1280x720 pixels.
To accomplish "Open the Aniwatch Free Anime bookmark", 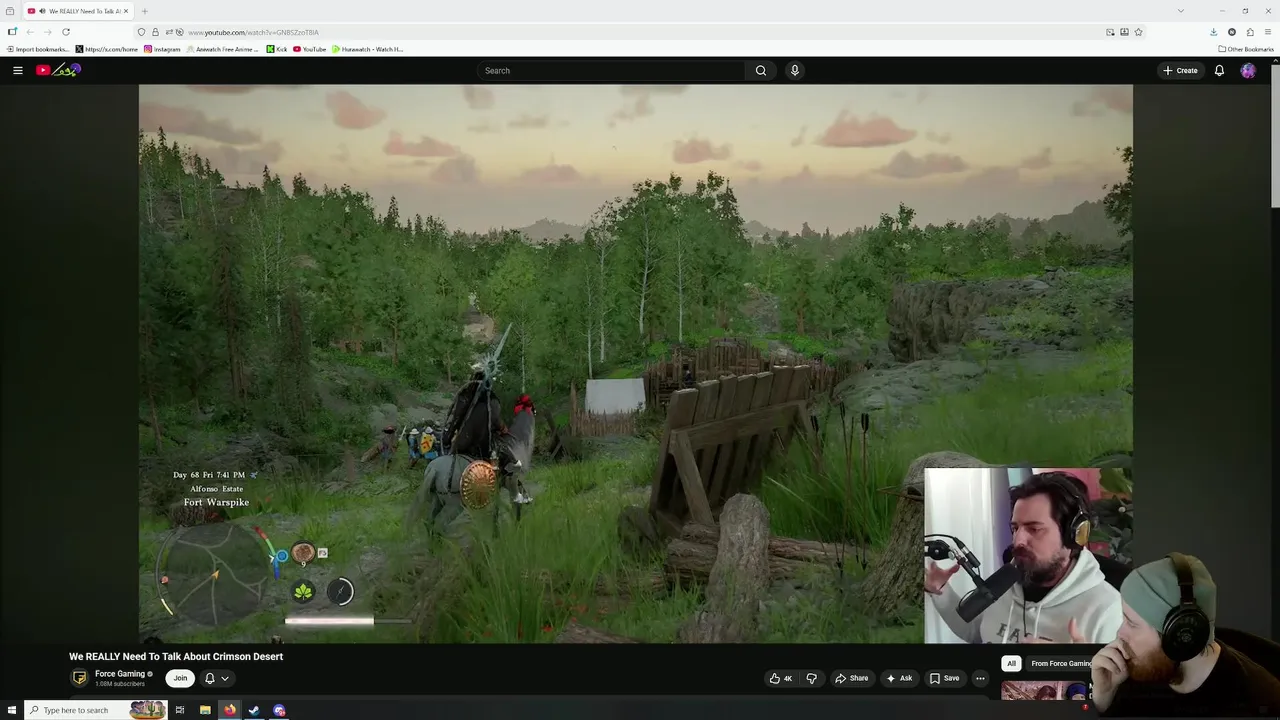I will click(x=222, y=49).
